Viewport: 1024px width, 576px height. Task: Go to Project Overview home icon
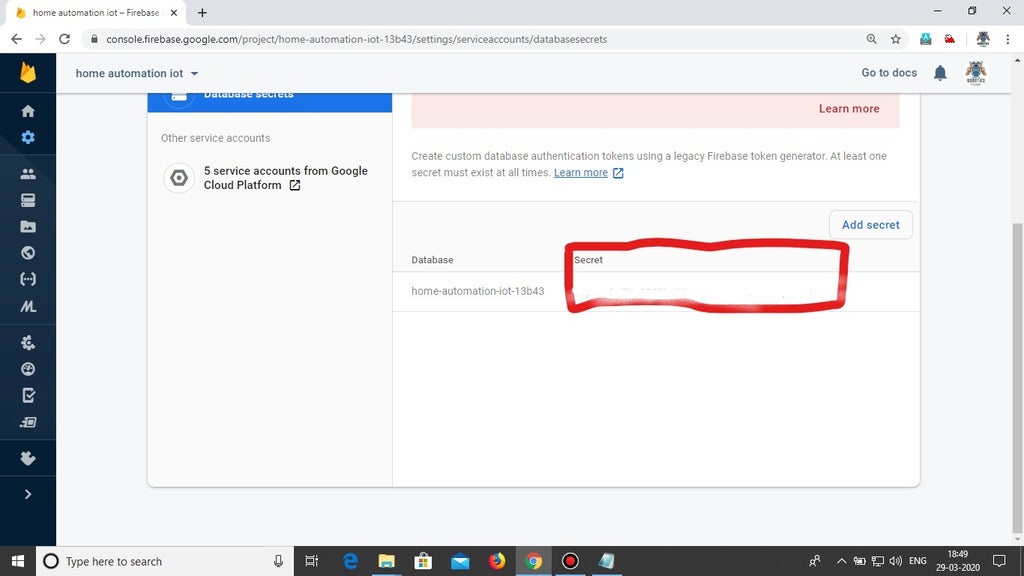[27, 111]
